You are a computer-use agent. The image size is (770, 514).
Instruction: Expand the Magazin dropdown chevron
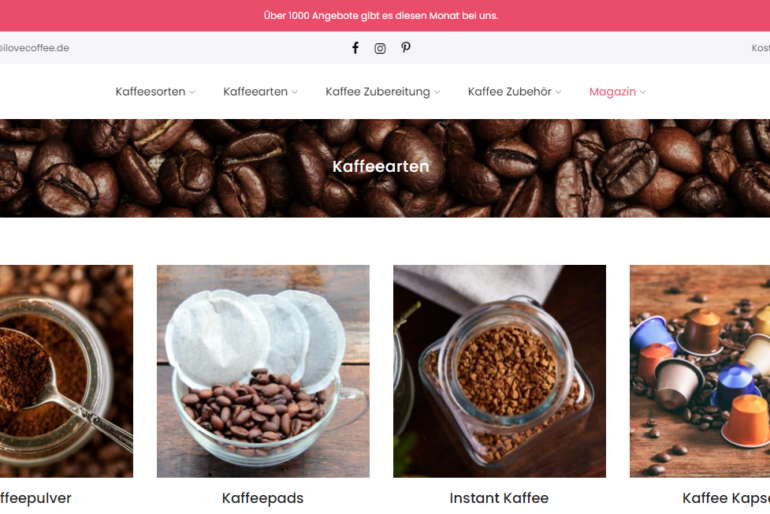click(643, 92)
